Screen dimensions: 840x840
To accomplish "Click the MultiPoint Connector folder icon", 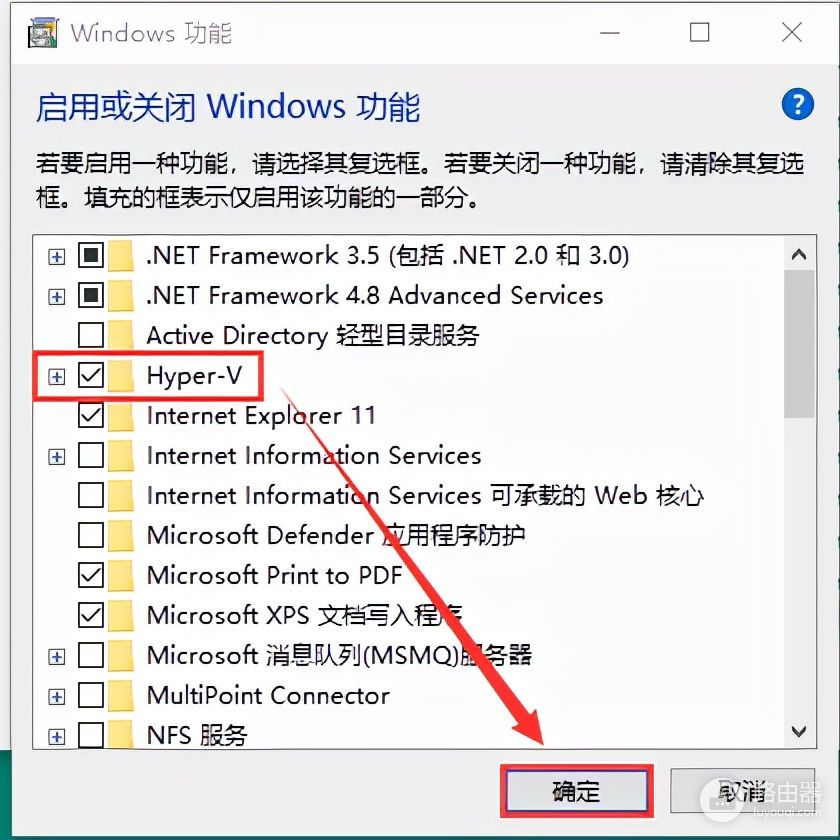I will point(121,696).
